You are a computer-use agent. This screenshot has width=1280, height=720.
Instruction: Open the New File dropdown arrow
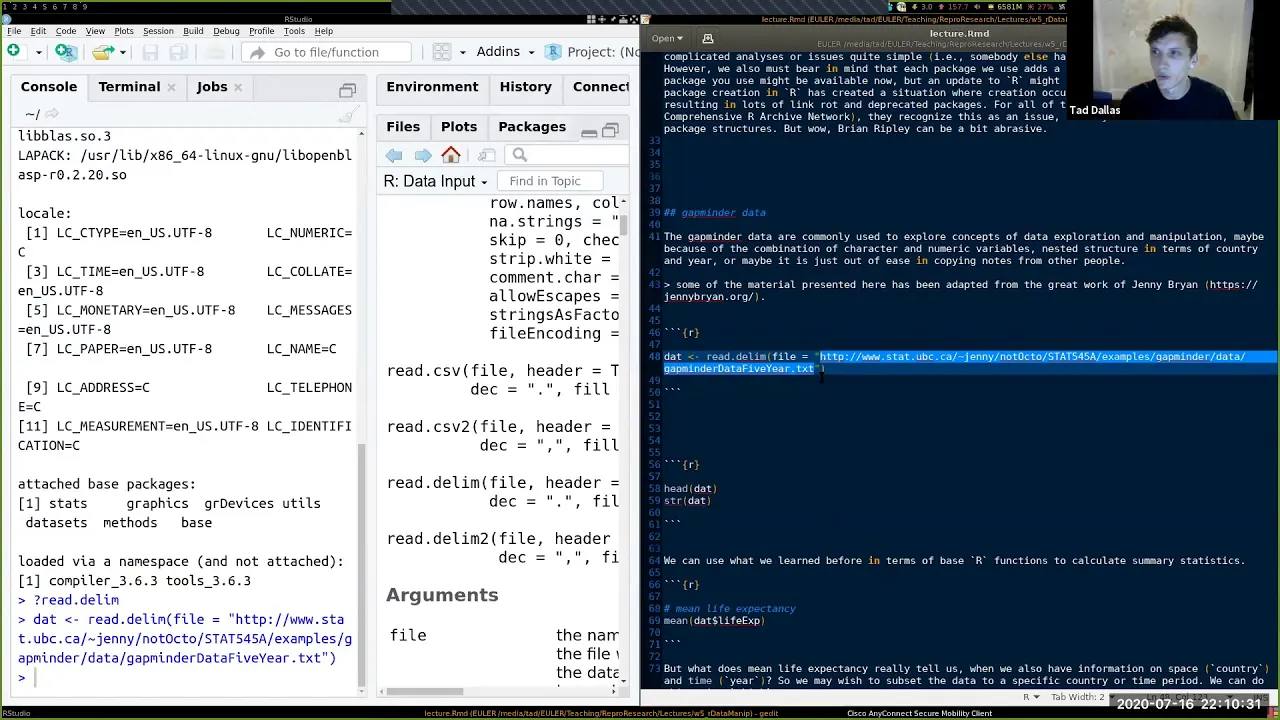(38, 52)
